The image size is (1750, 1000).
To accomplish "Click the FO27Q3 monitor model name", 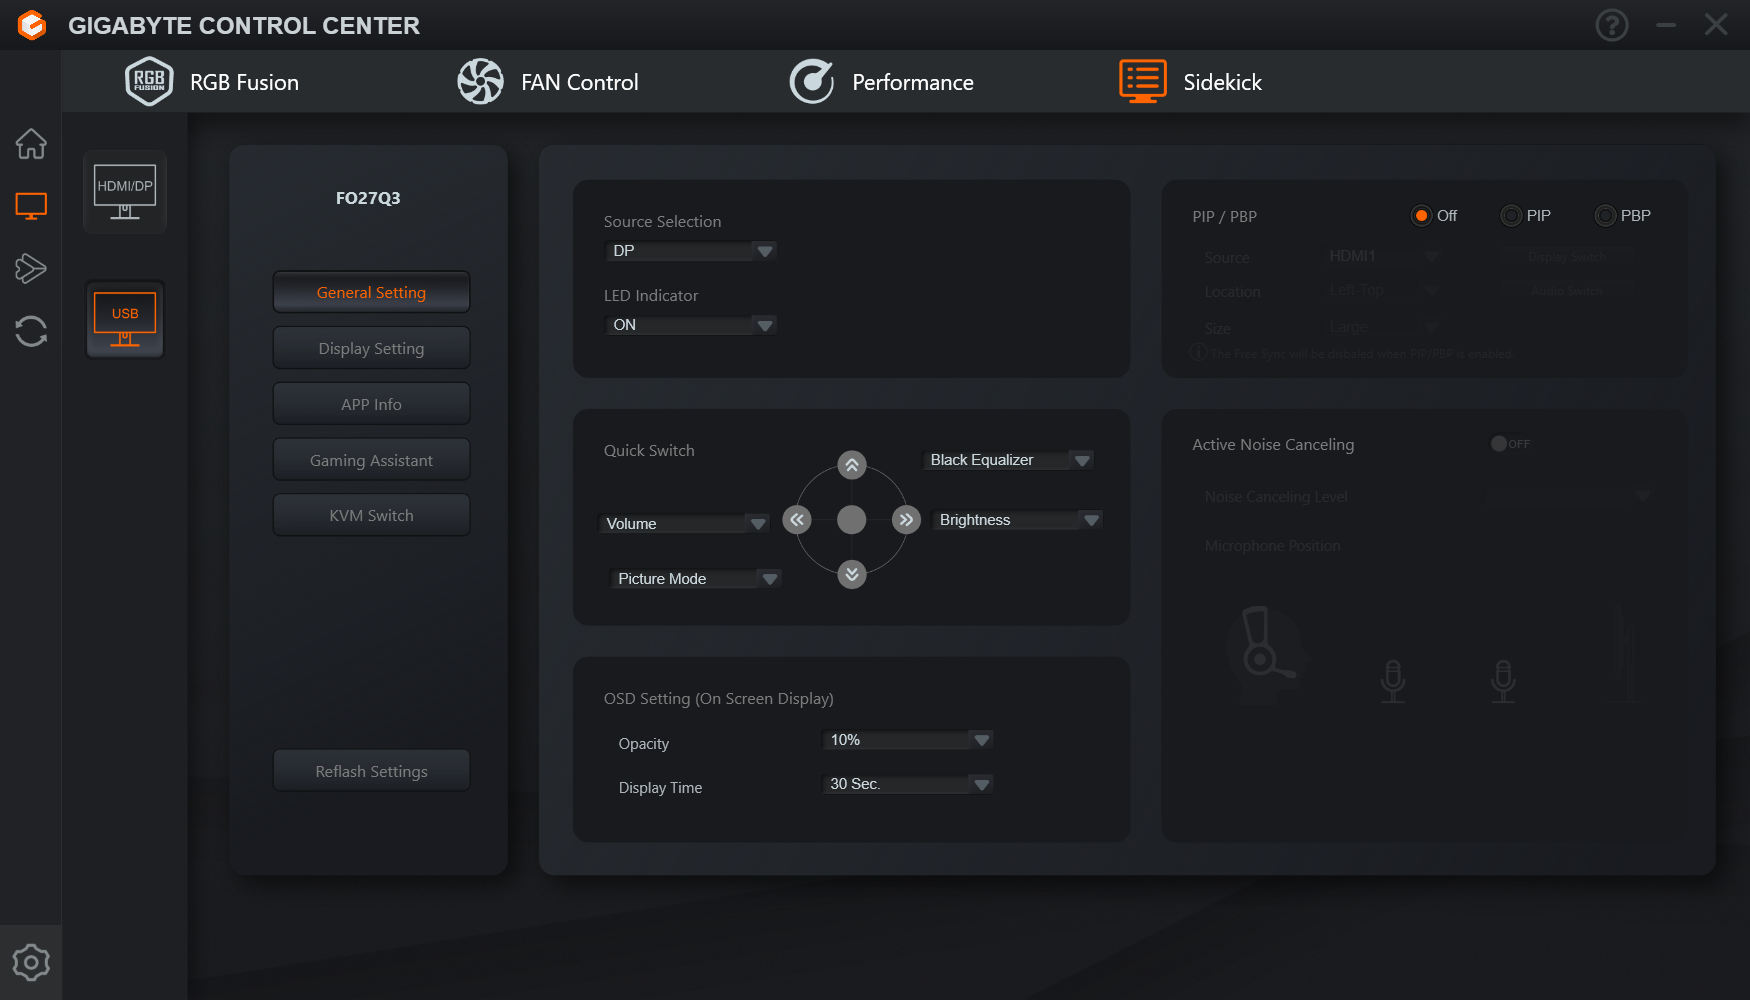I will (368, 198).
